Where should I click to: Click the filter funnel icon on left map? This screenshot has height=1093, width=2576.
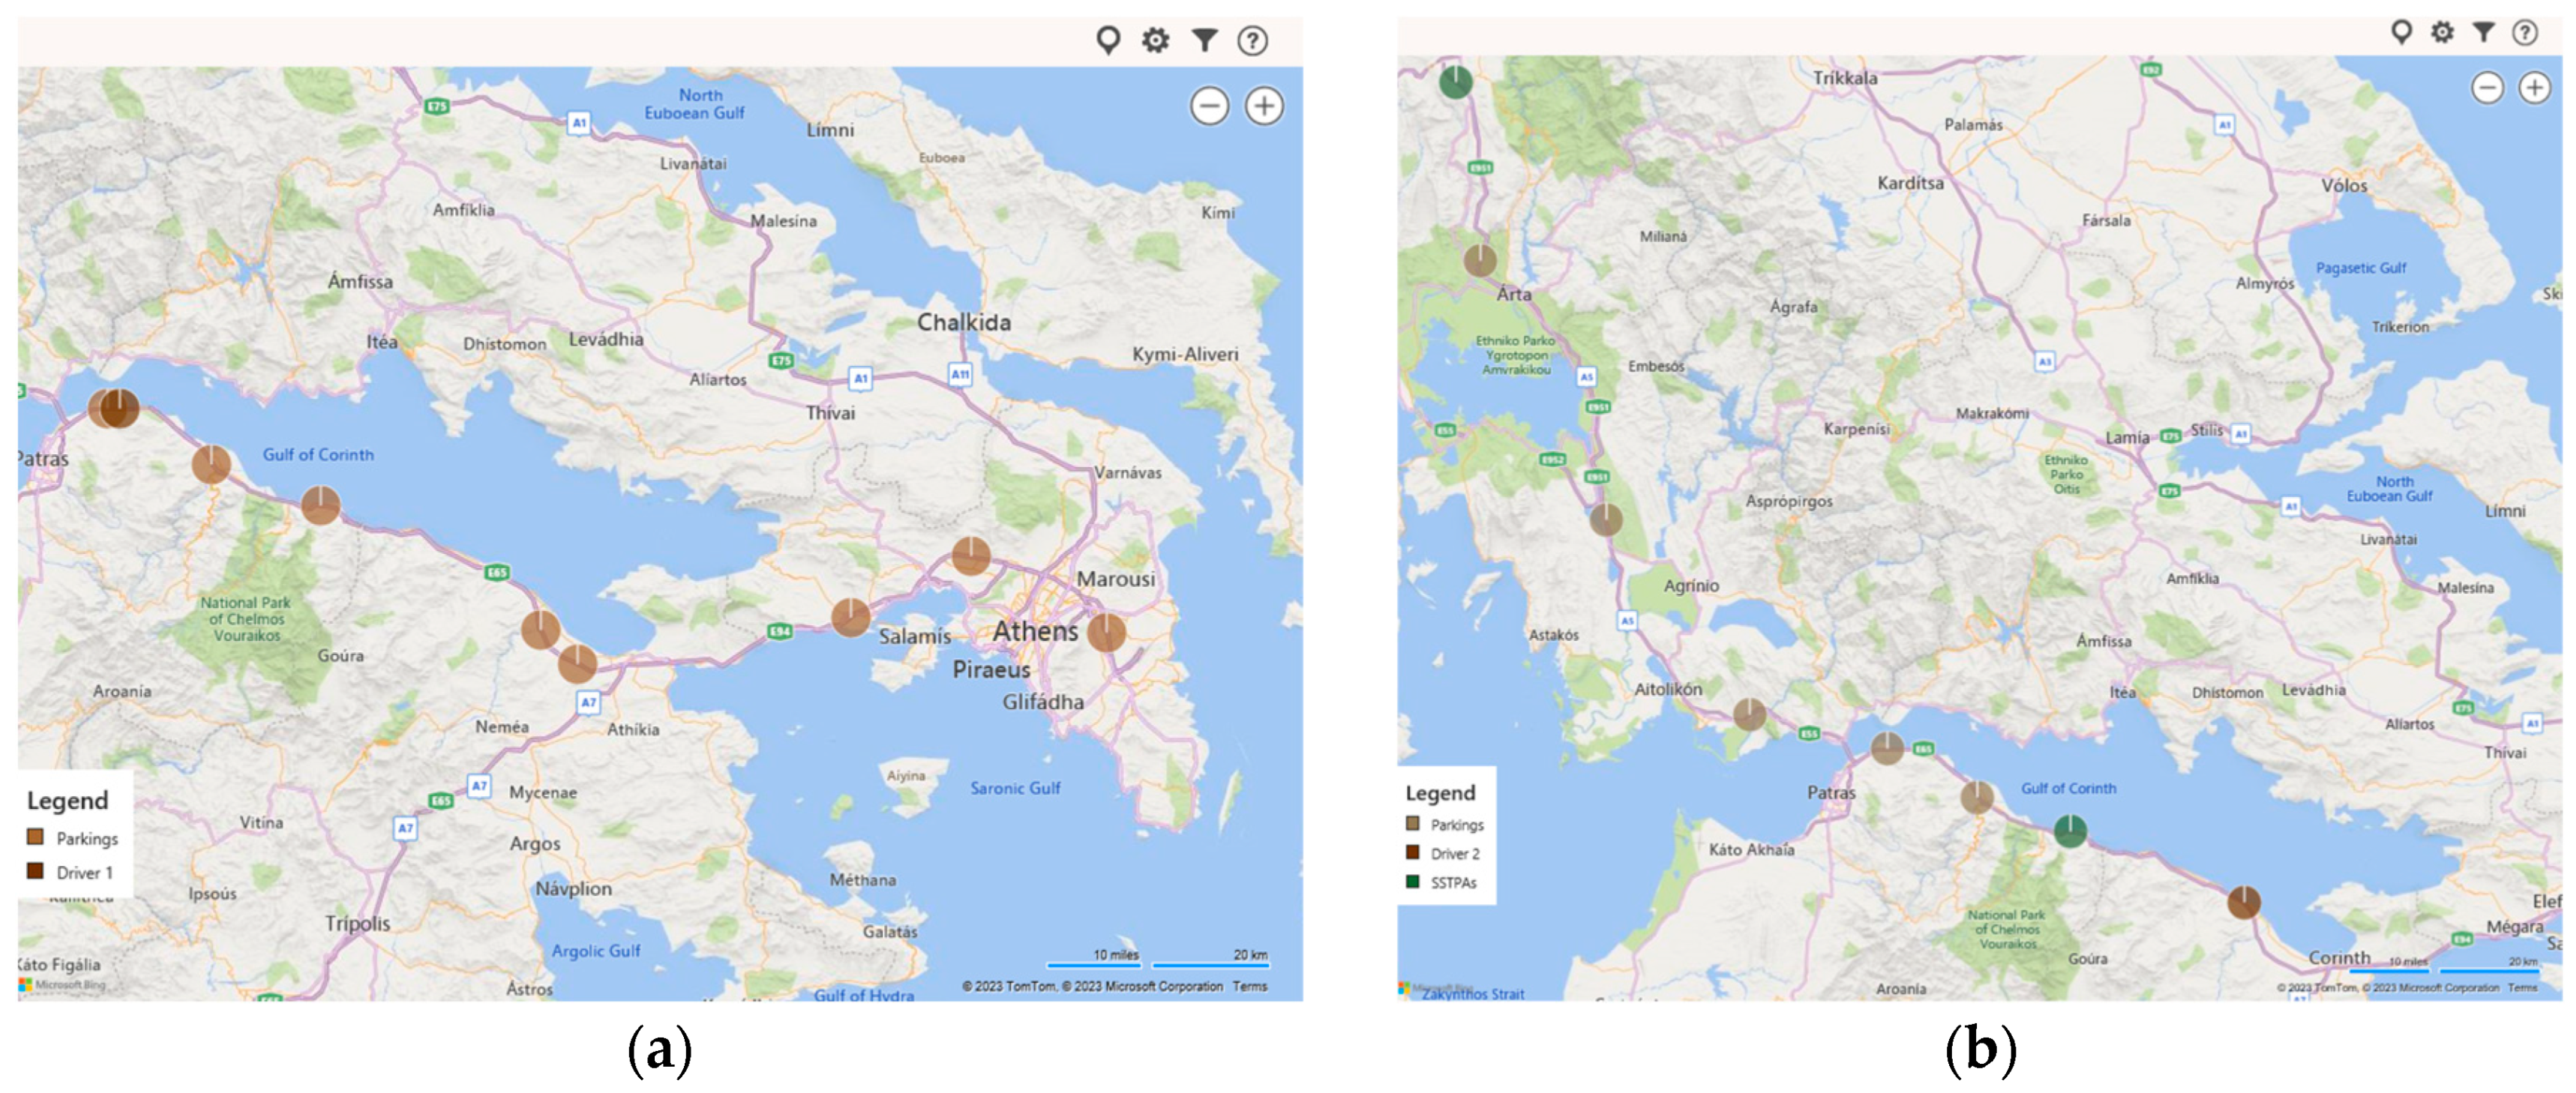(1204, 40)
